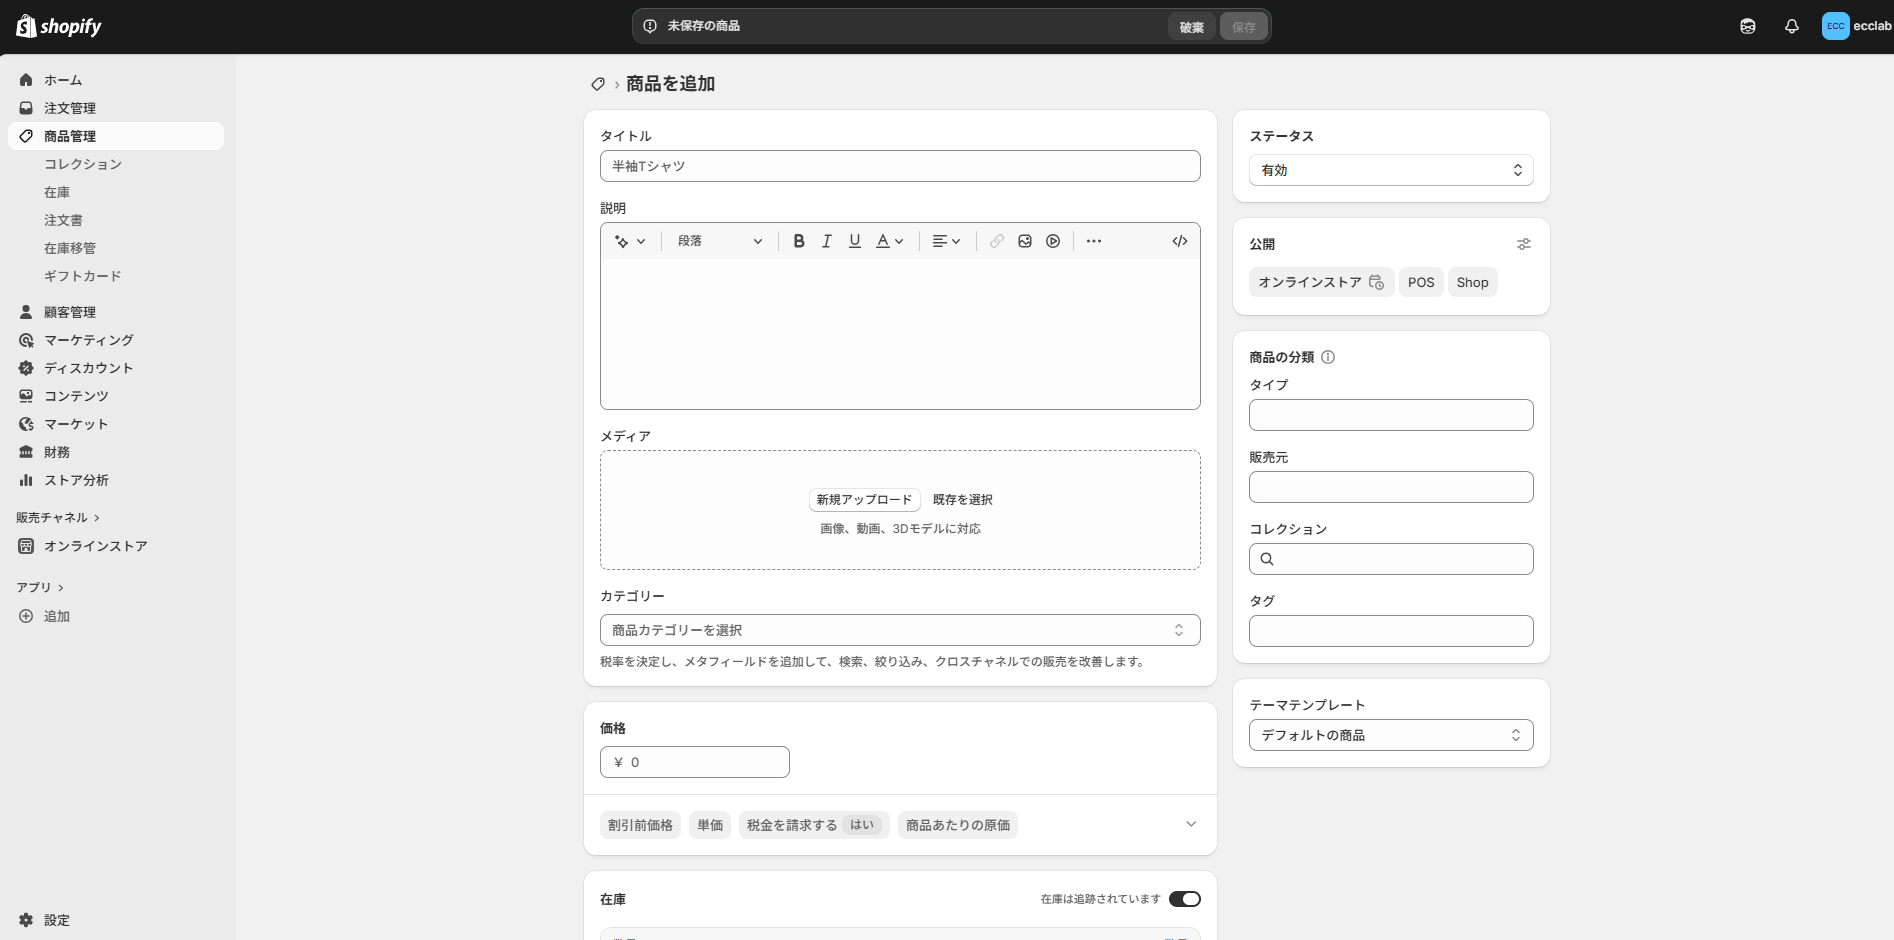This screenshot has height=940, width=1894.
Task: Click the Bold formatting icon
Action: pyautogui.click(x=798, y=241)
